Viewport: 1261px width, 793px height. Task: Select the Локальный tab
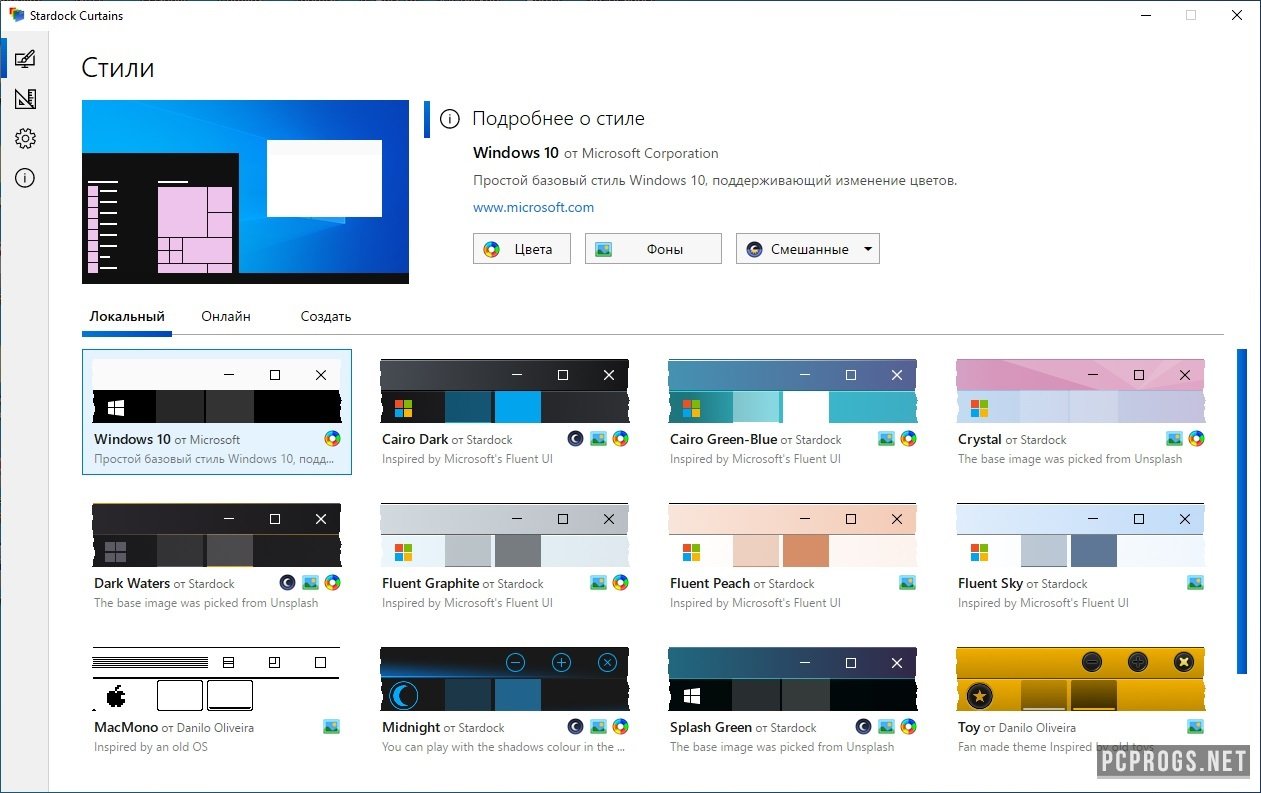127,316
